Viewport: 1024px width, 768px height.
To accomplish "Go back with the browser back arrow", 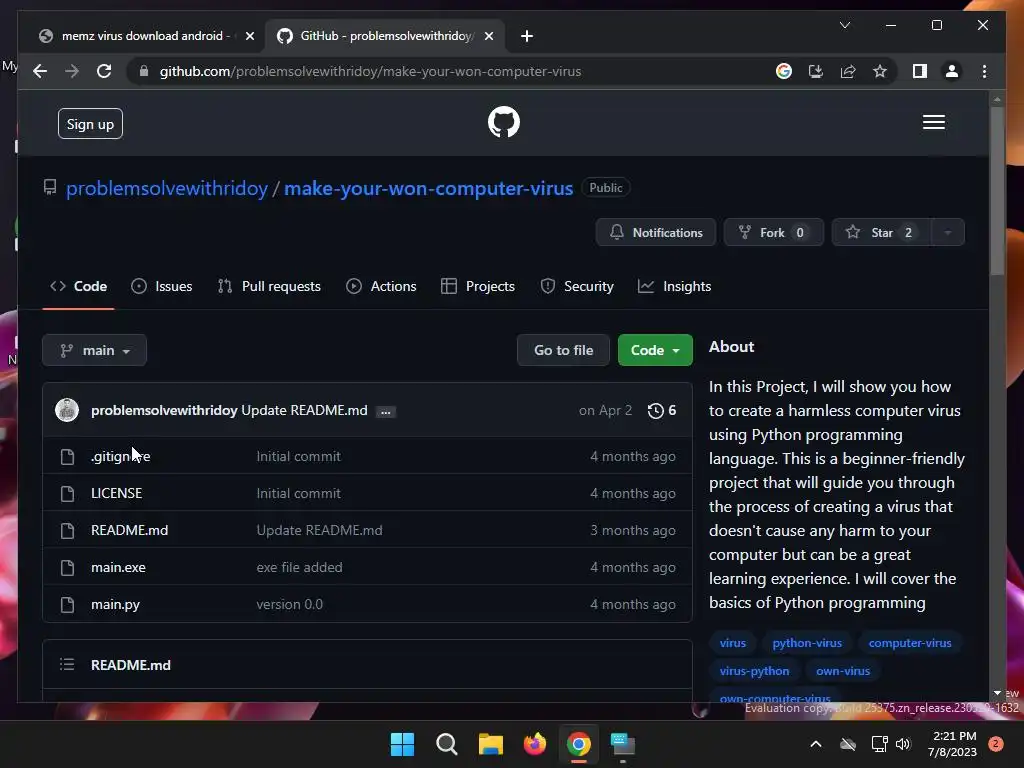I will click(x=40, y=71).
